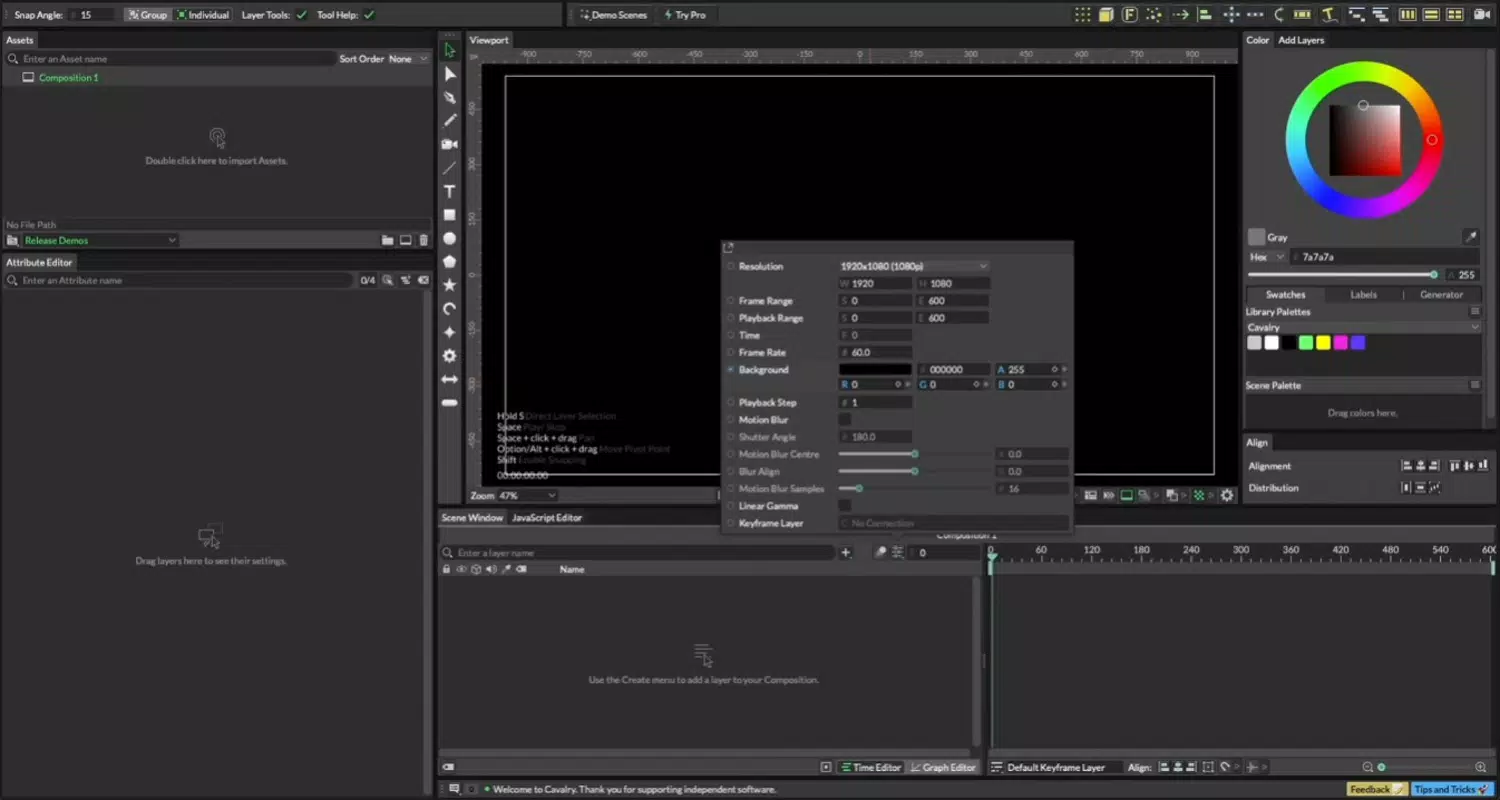Open the Release Demos dropdown
1500x800 pixels.
(x=100, y=240)
